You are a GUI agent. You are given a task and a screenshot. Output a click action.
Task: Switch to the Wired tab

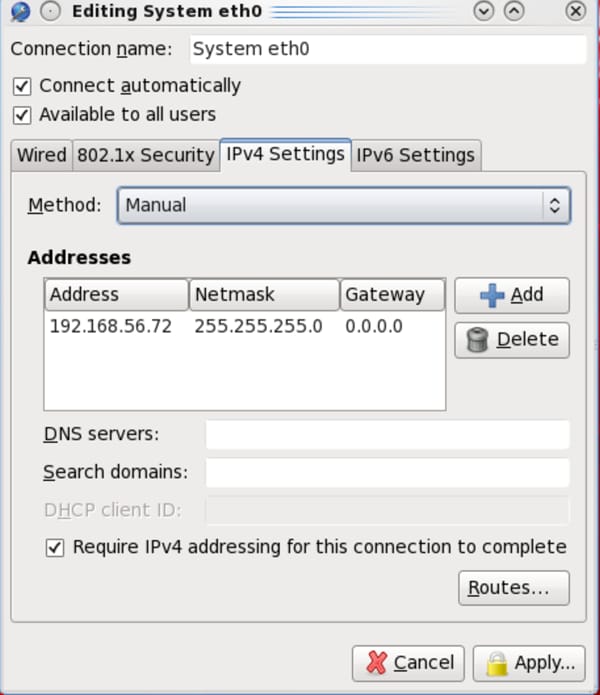(41, 156)
